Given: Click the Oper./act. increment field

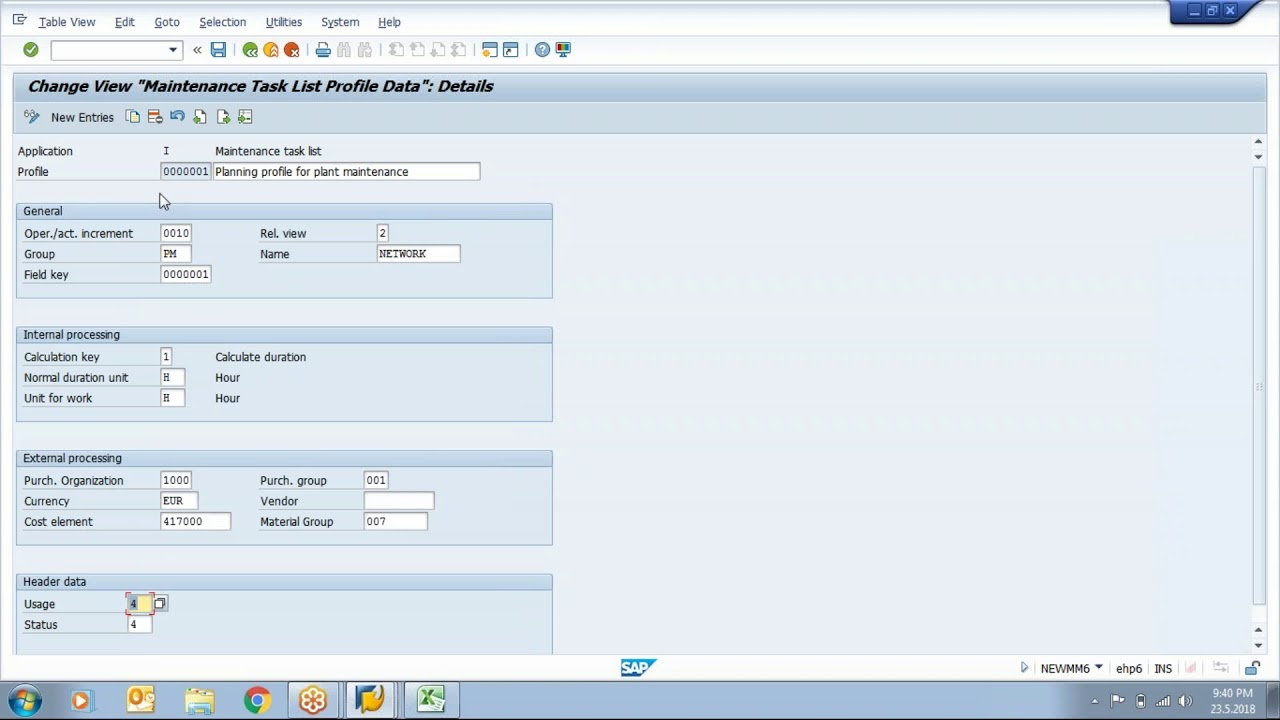Looking at the screenshot, I should (x=175, y=233).
